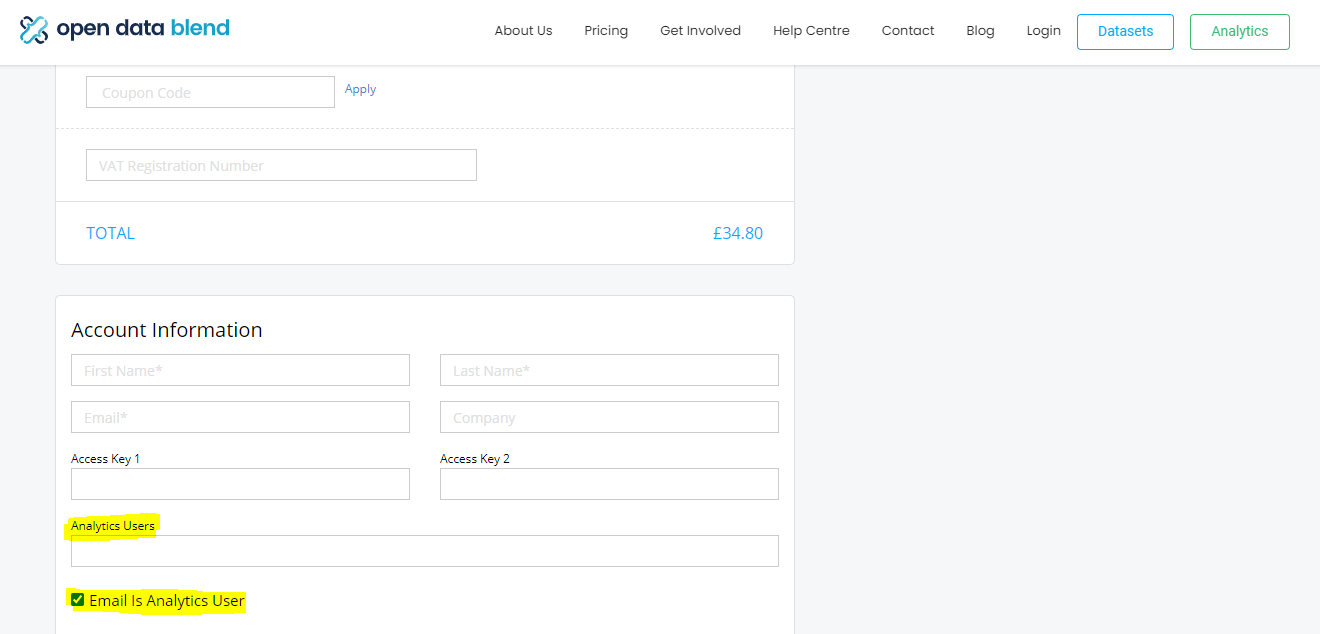The height and width of the screenshot is (634, 1320).
Task: Click the TOTAL label
Action: coord(110,233)
